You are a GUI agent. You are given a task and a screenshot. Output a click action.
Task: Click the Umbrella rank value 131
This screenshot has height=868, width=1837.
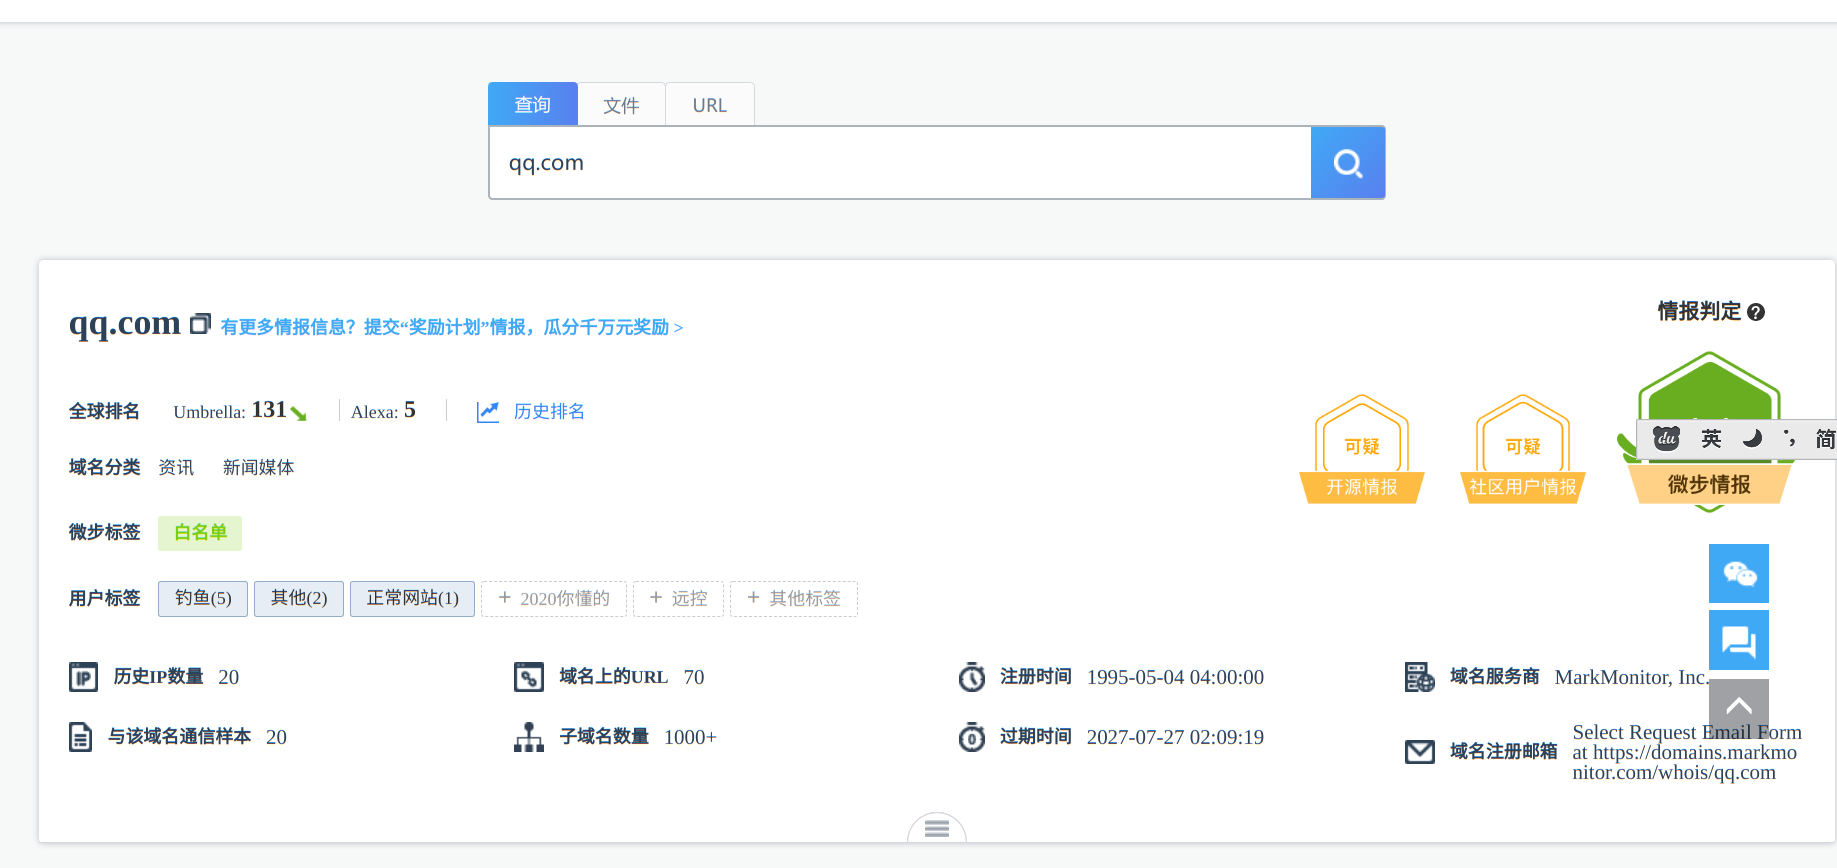tap(269, 409)
